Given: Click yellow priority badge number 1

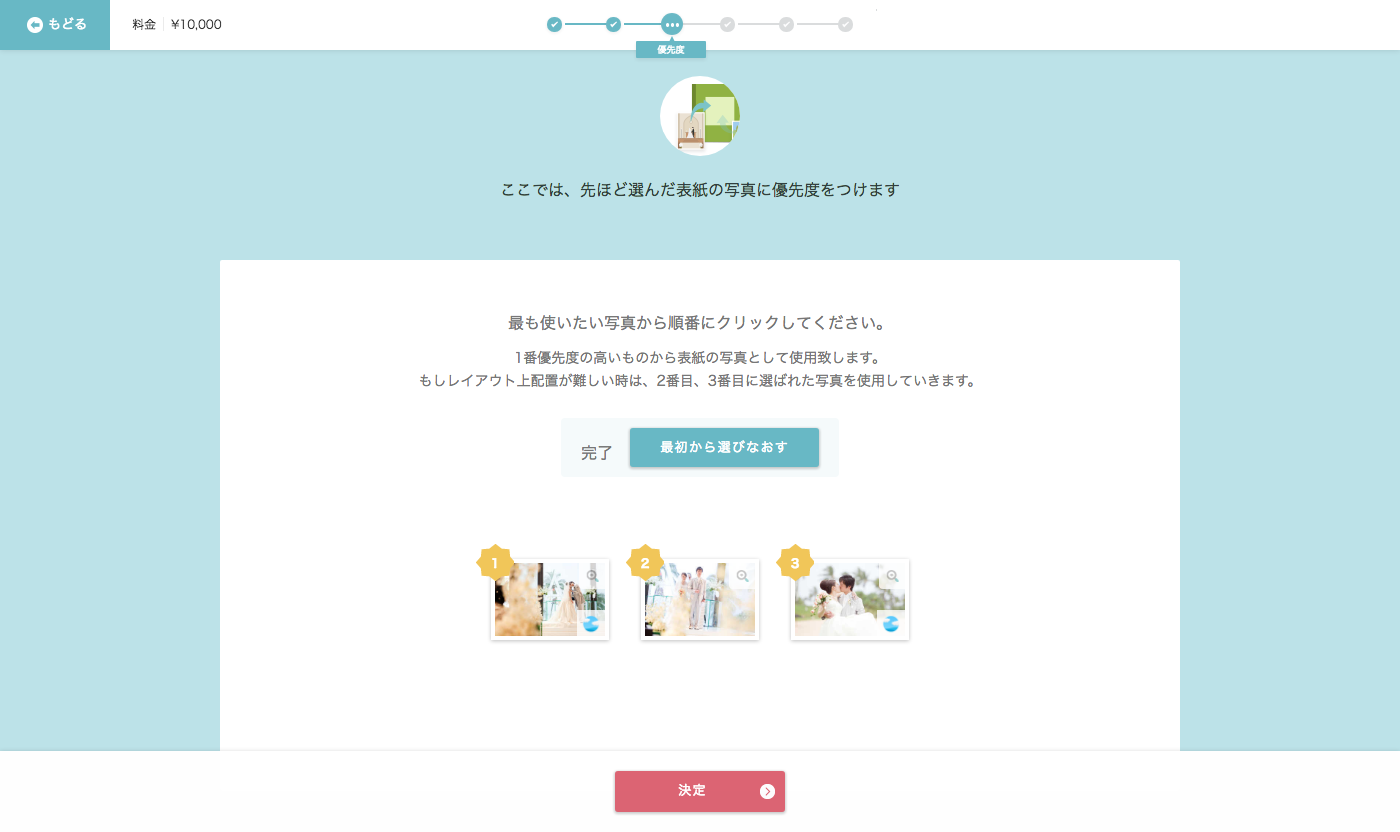Looking at the screenshot, I should (495, 563).
